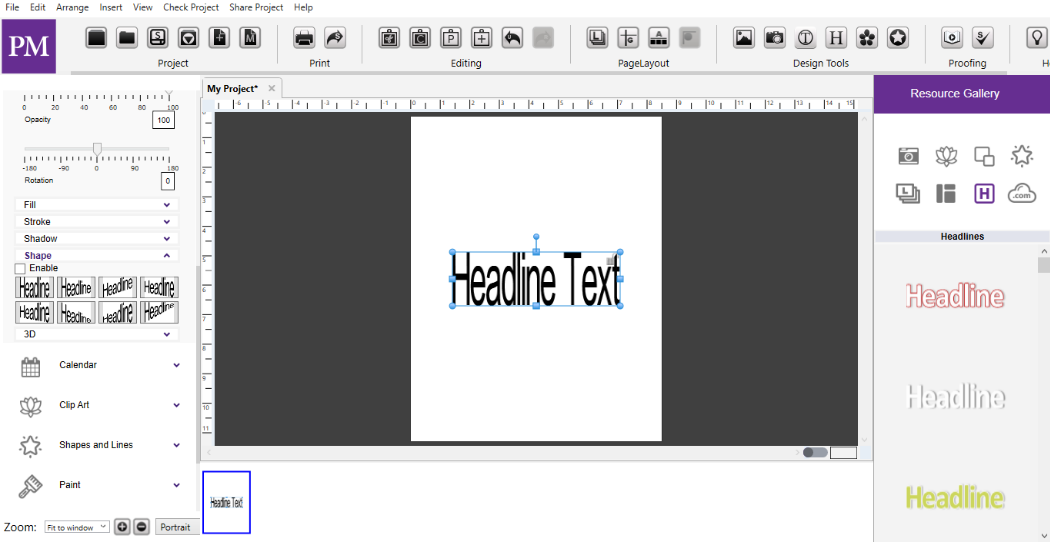
Task: Click the Rotation slider handle
Action: click(x=97, y=149)
